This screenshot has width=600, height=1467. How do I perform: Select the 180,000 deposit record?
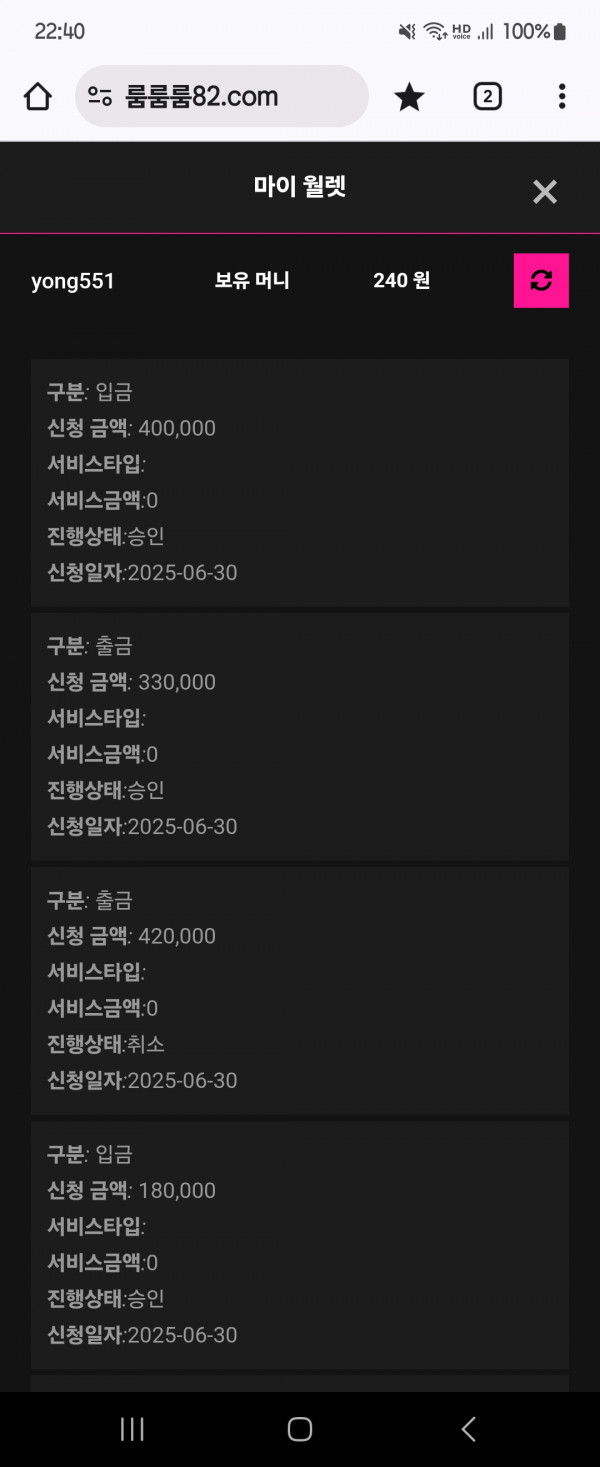(300, 1244)
